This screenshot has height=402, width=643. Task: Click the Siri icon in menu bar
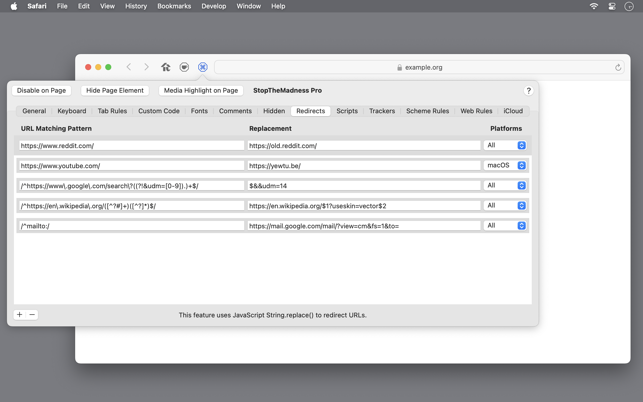click(629, 6)
